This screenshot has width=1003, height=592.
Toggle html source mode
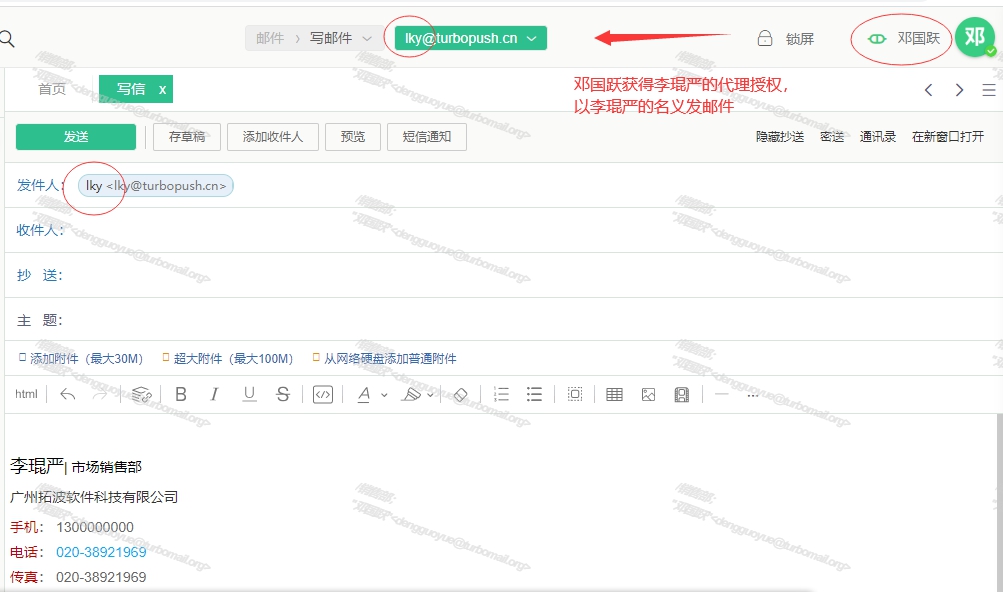pos(26,395)
